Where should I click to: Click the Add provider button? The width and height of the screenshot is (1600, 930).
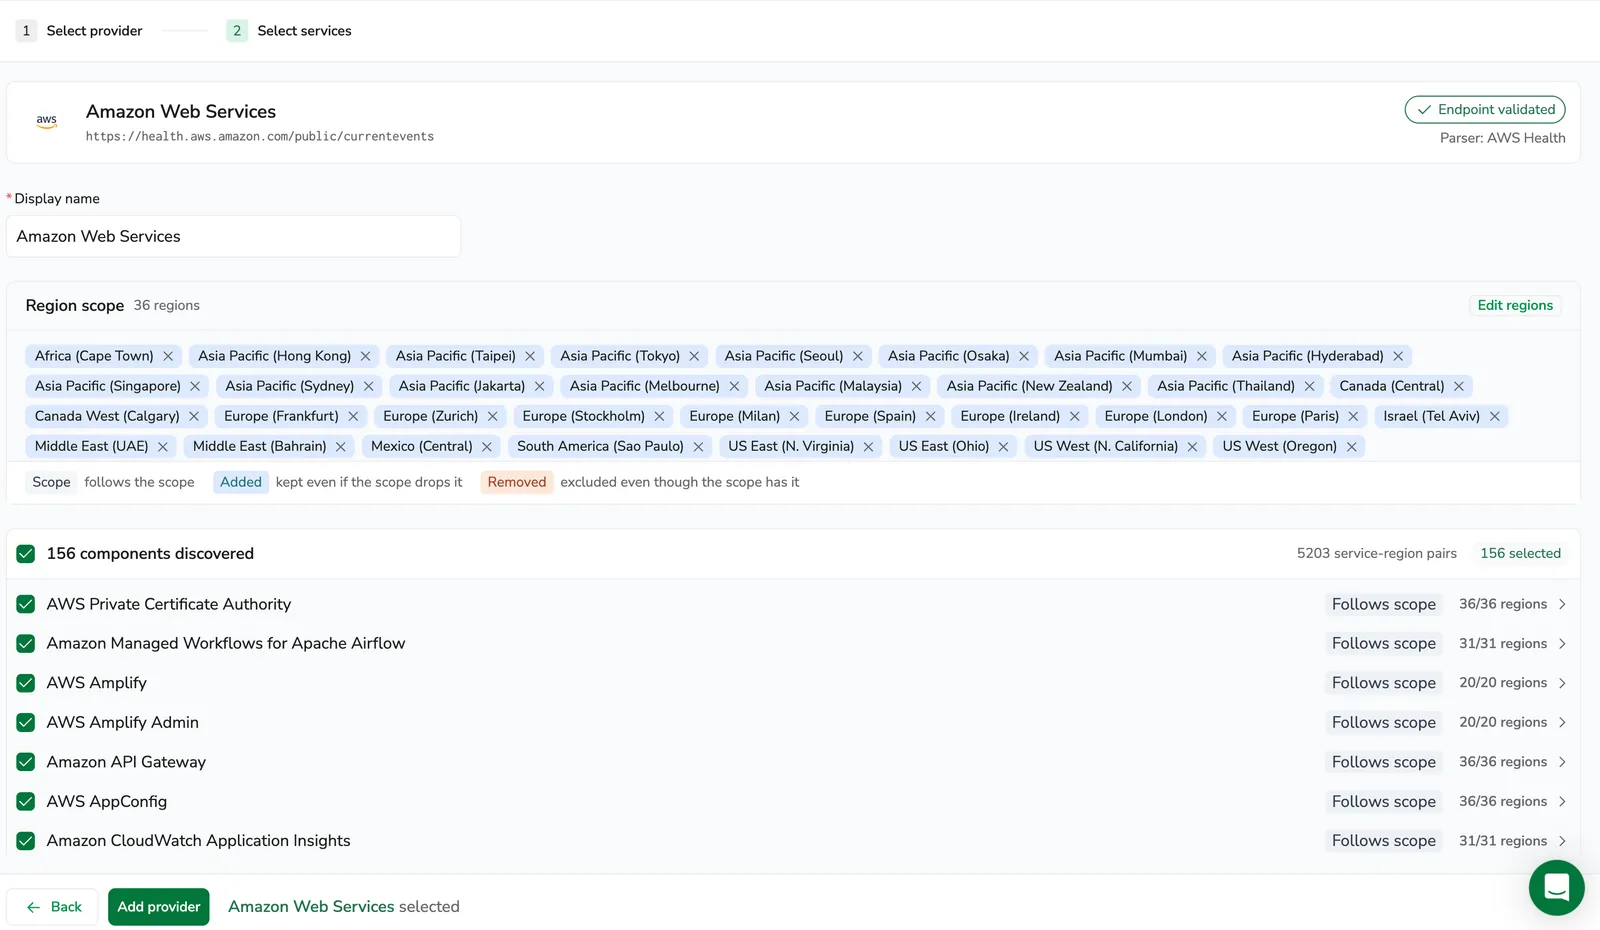tap(159, 907)
